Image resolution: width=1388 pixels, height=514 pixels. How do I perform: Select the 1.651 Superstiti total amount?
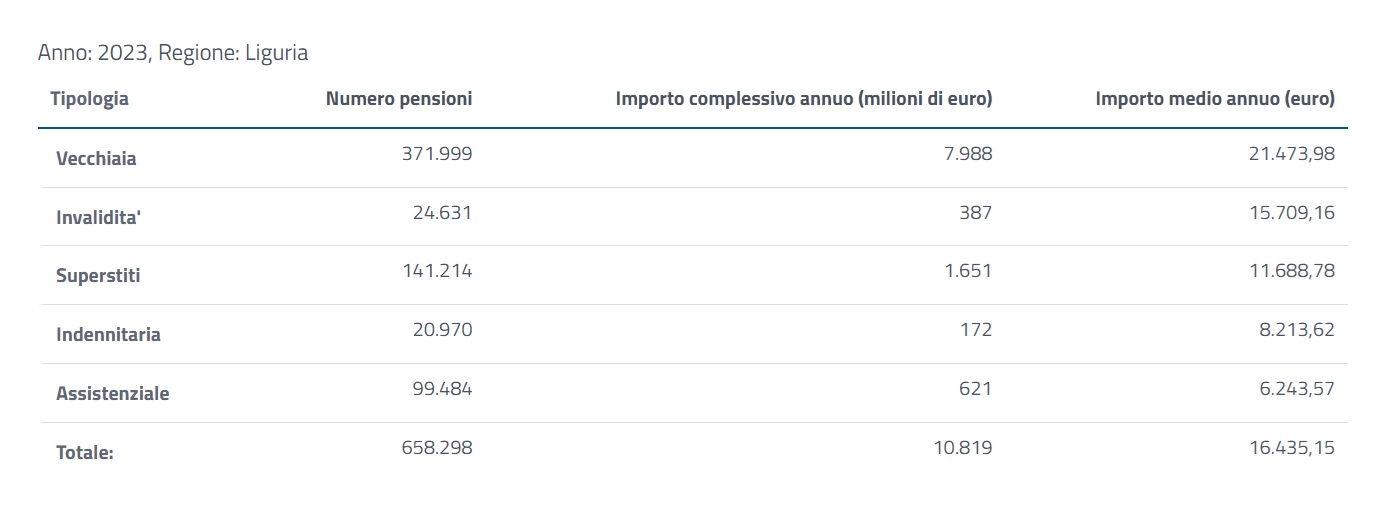coord(968,272)
